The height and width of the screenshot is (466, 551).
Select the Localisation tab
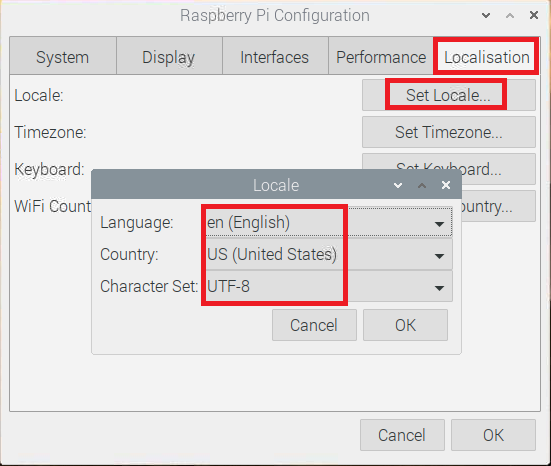[486, 56]
